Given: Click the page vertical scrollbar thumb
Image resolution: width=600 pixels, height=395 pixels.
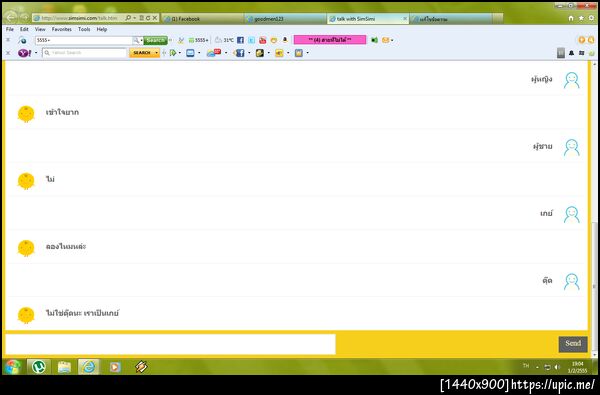Looking at the screenshot, I should pos(594,285).
